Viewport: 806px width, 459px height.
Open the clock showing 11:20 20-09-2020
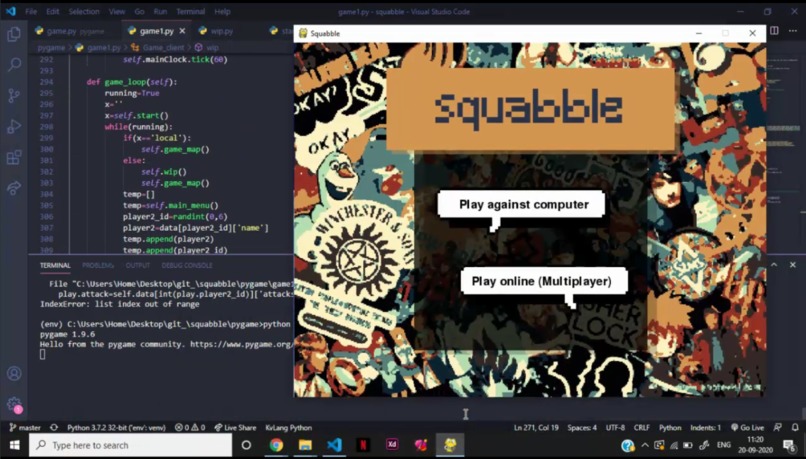pyautogui.click(x=755, y=445)
